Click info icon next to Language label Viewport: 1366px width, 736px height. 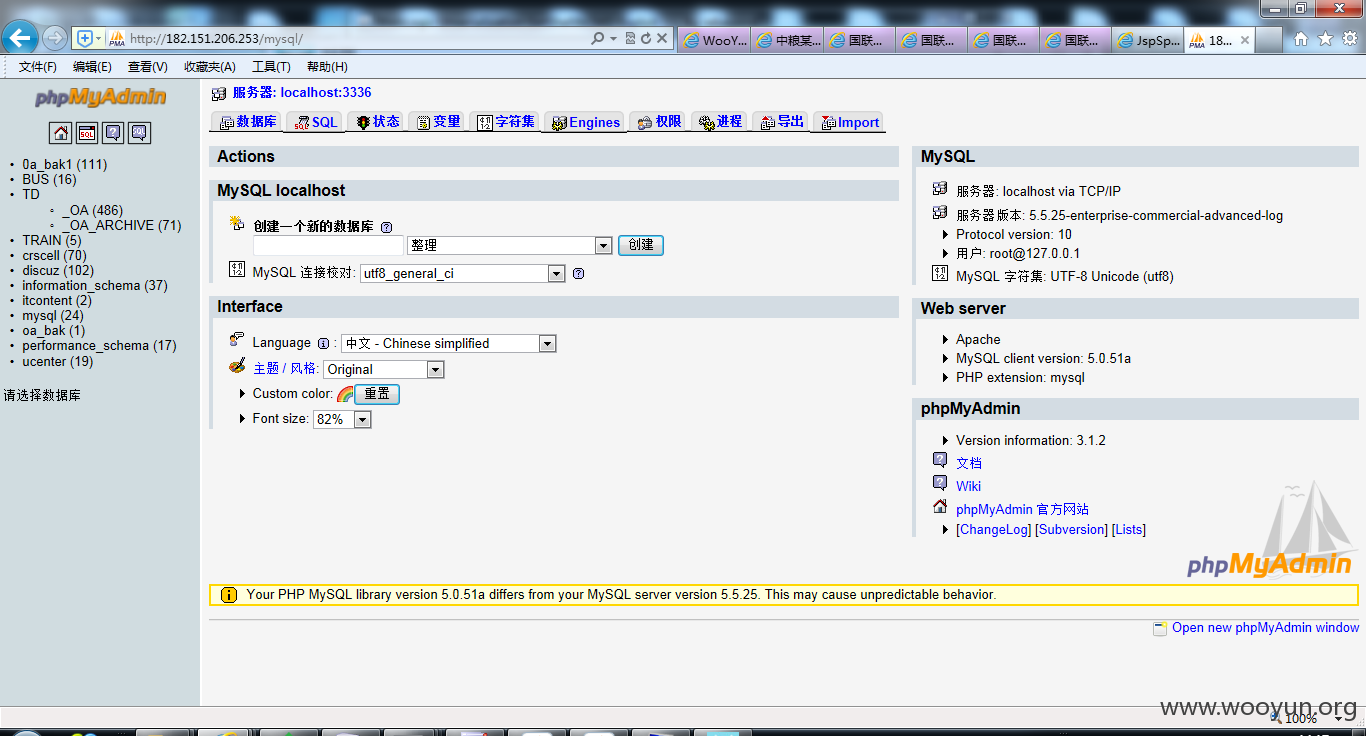(323, 343)
